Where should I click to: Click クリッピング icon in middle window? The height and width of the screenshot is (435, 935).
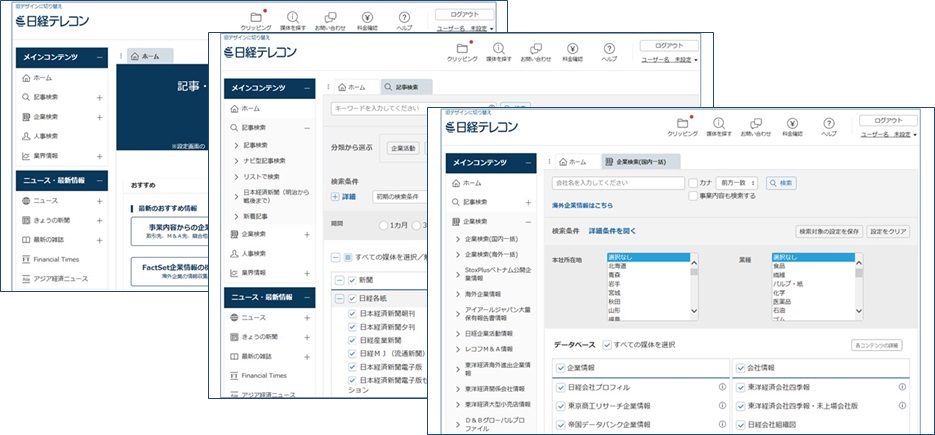(x=463, y=49)
